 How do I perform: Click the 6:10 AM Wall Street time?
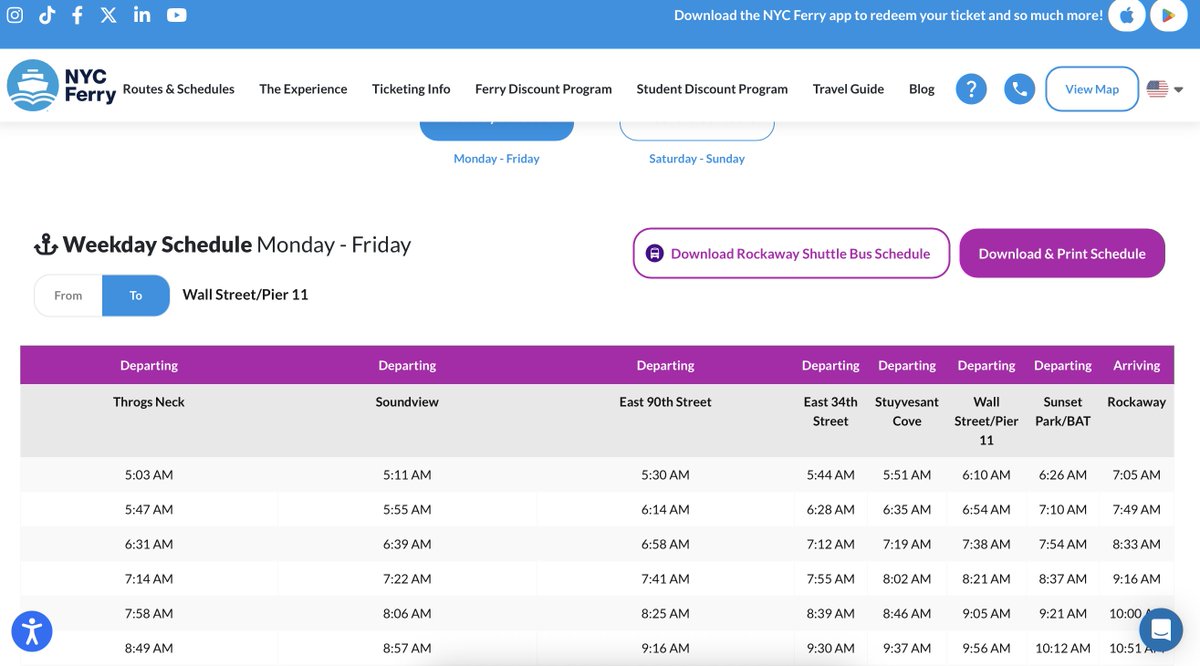pos(986,475)
